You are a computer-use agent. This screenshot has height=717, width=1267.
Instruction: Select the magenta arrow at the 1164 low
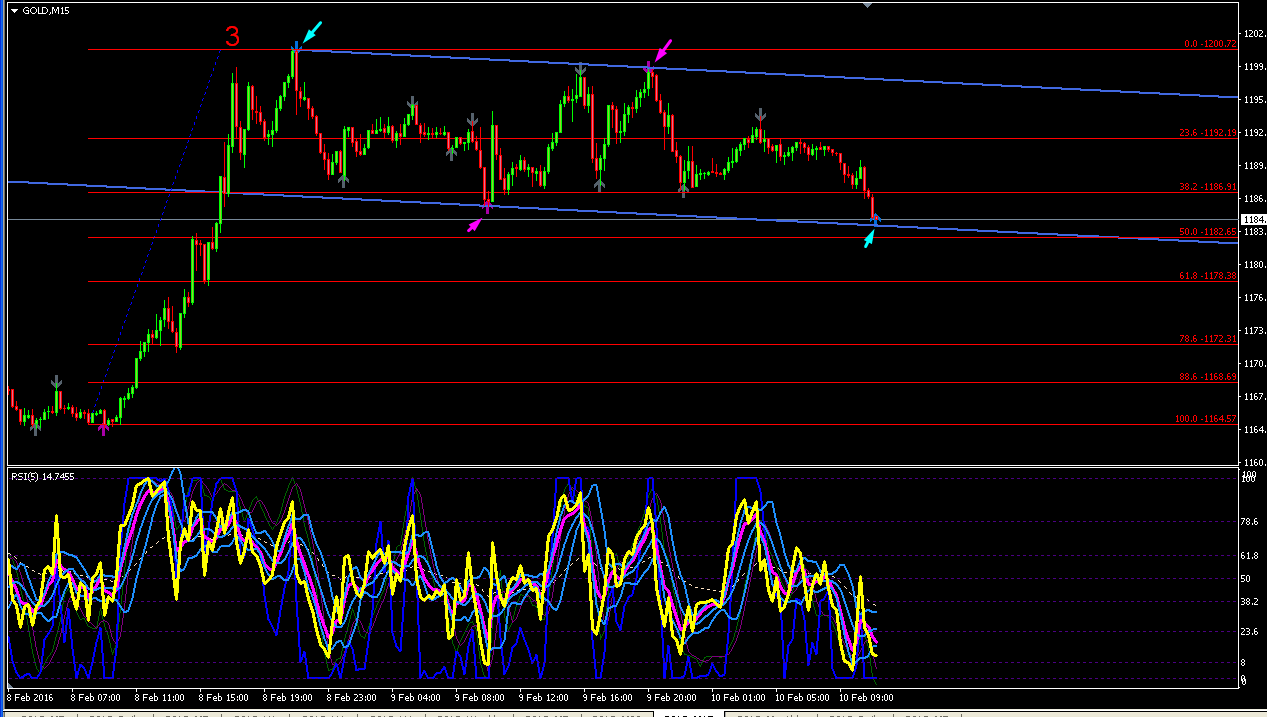(x=103, y=429)
